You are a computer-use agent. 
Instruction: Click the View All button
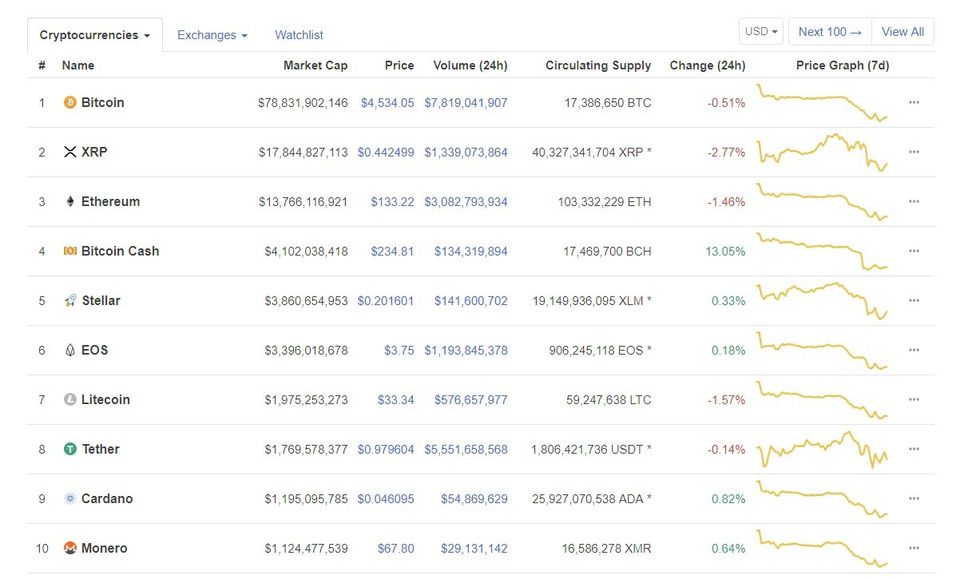(x=902, y=32)
